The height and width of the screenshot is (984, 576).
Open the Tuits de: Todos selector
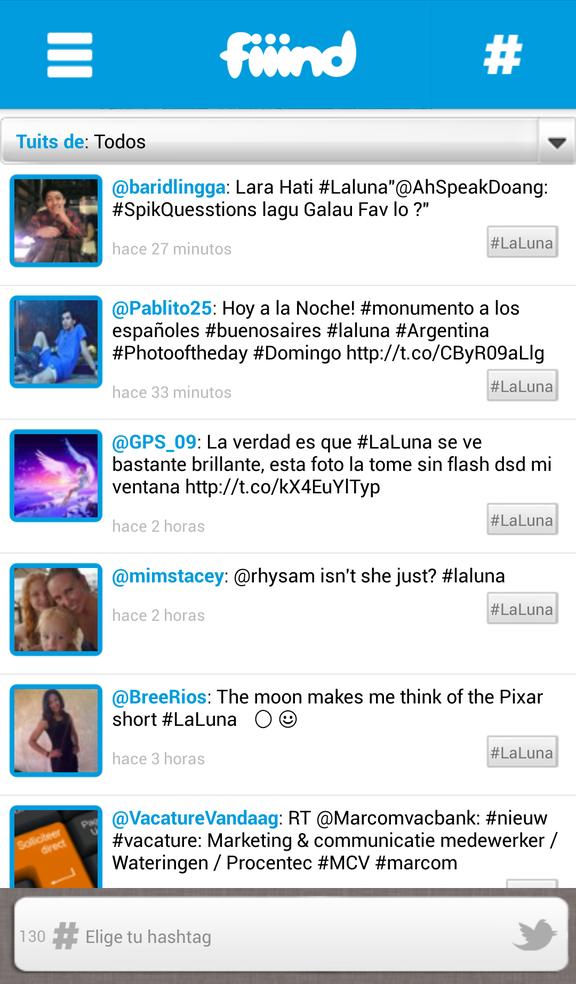[x=288, y=141]
